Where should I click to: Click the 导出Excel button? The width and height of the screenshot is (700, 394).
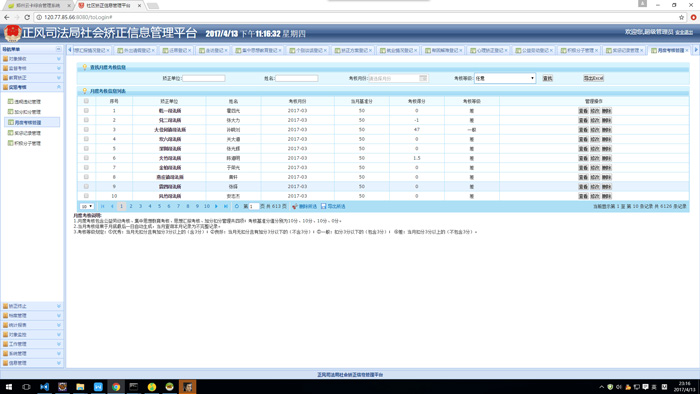click(x=593, y=78)
